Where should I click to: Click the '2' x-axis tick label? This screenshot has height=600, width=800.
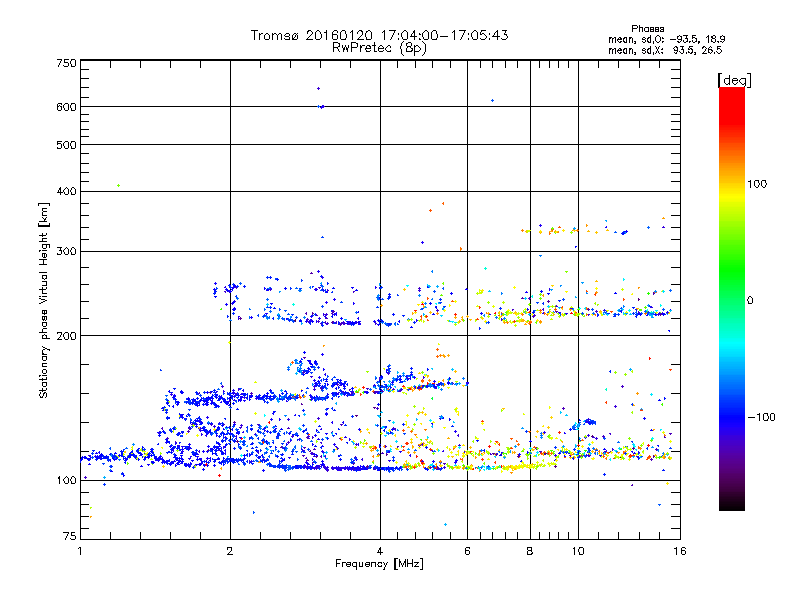tap(230, 551)
